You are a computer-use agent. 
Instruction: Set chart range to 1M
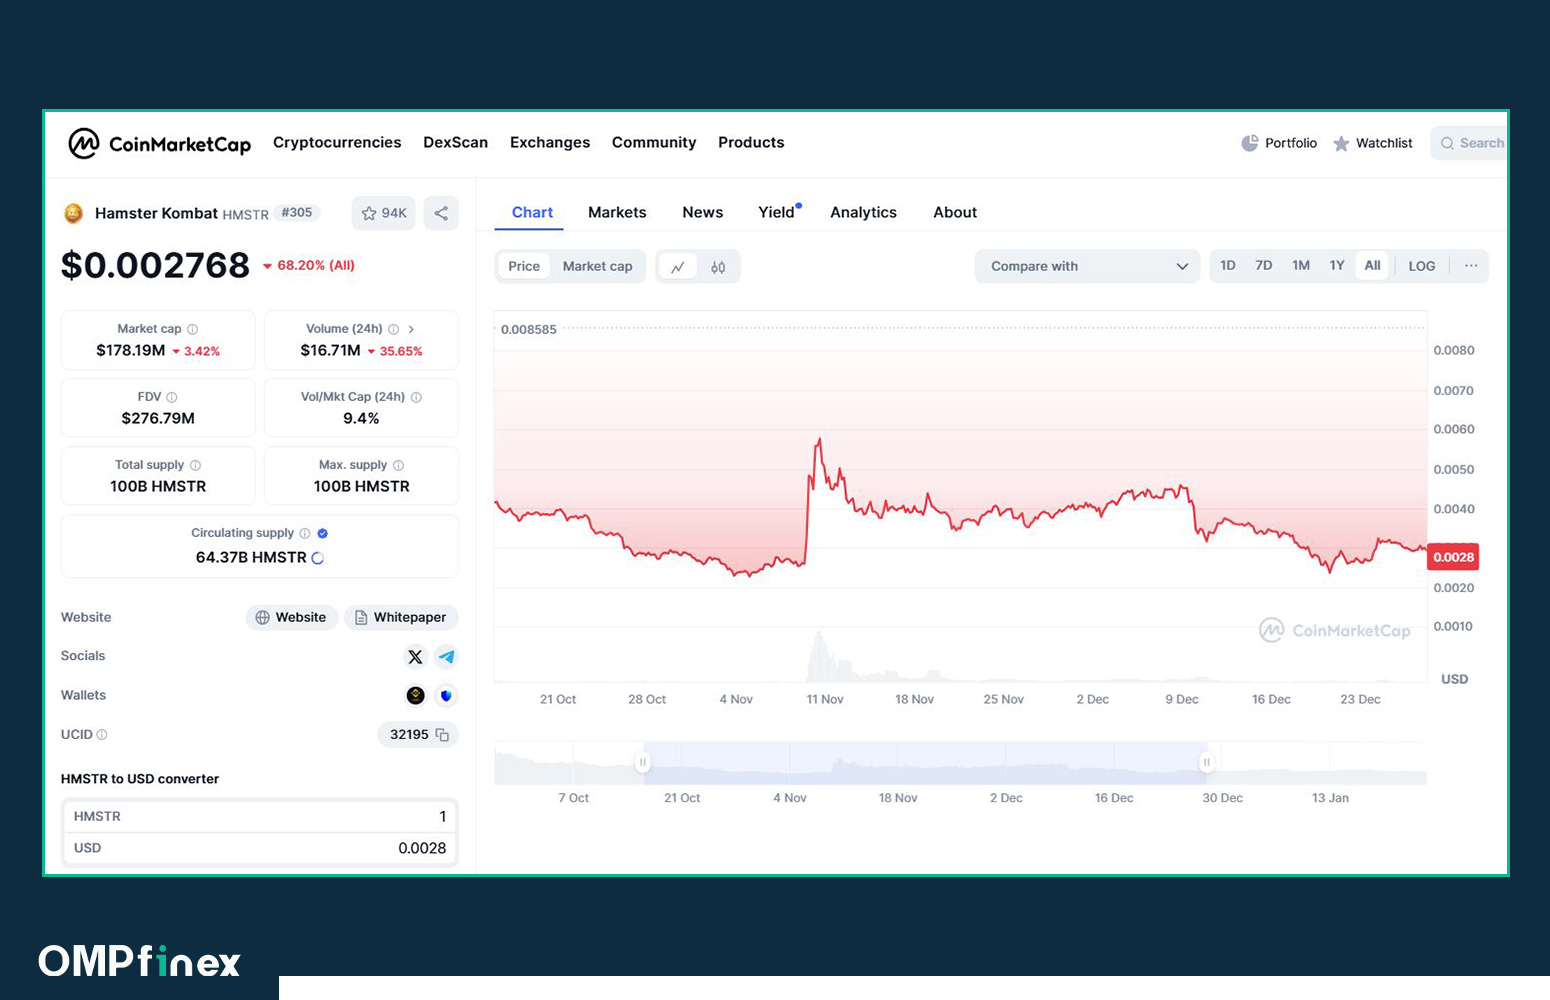(1301, 266)
